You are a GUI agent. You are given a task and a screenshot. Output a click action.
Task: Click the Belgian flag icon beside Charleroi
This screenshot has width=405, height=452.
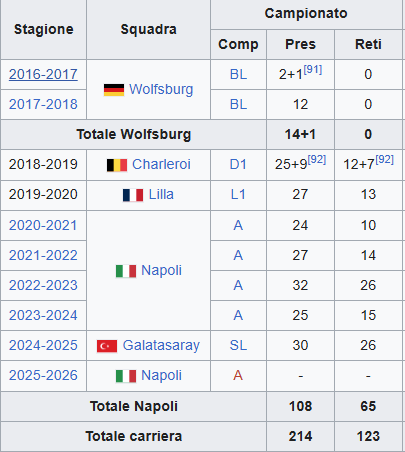pyautogui.click(x=117, y=165)
